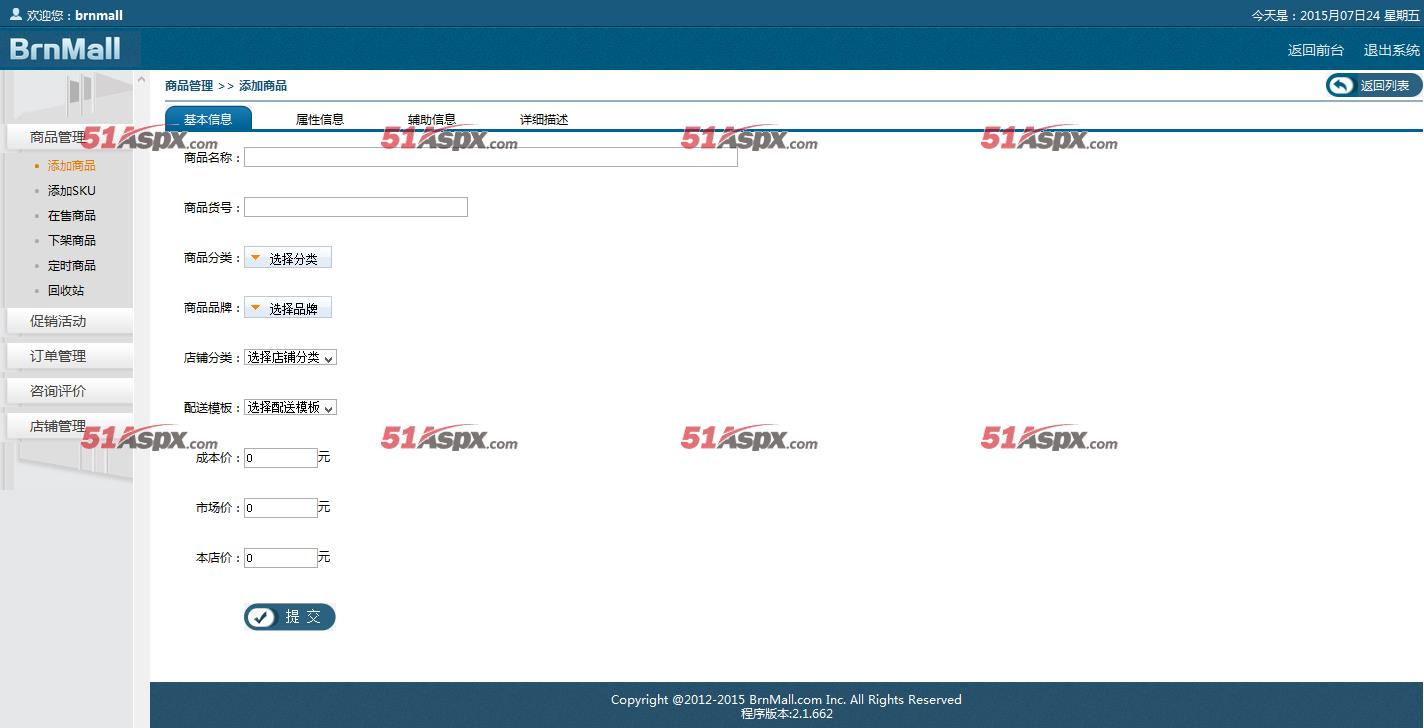Select 添加SKU in the sidebar
This screenshot has width=1424, height=728.
[x=72, y=191]
